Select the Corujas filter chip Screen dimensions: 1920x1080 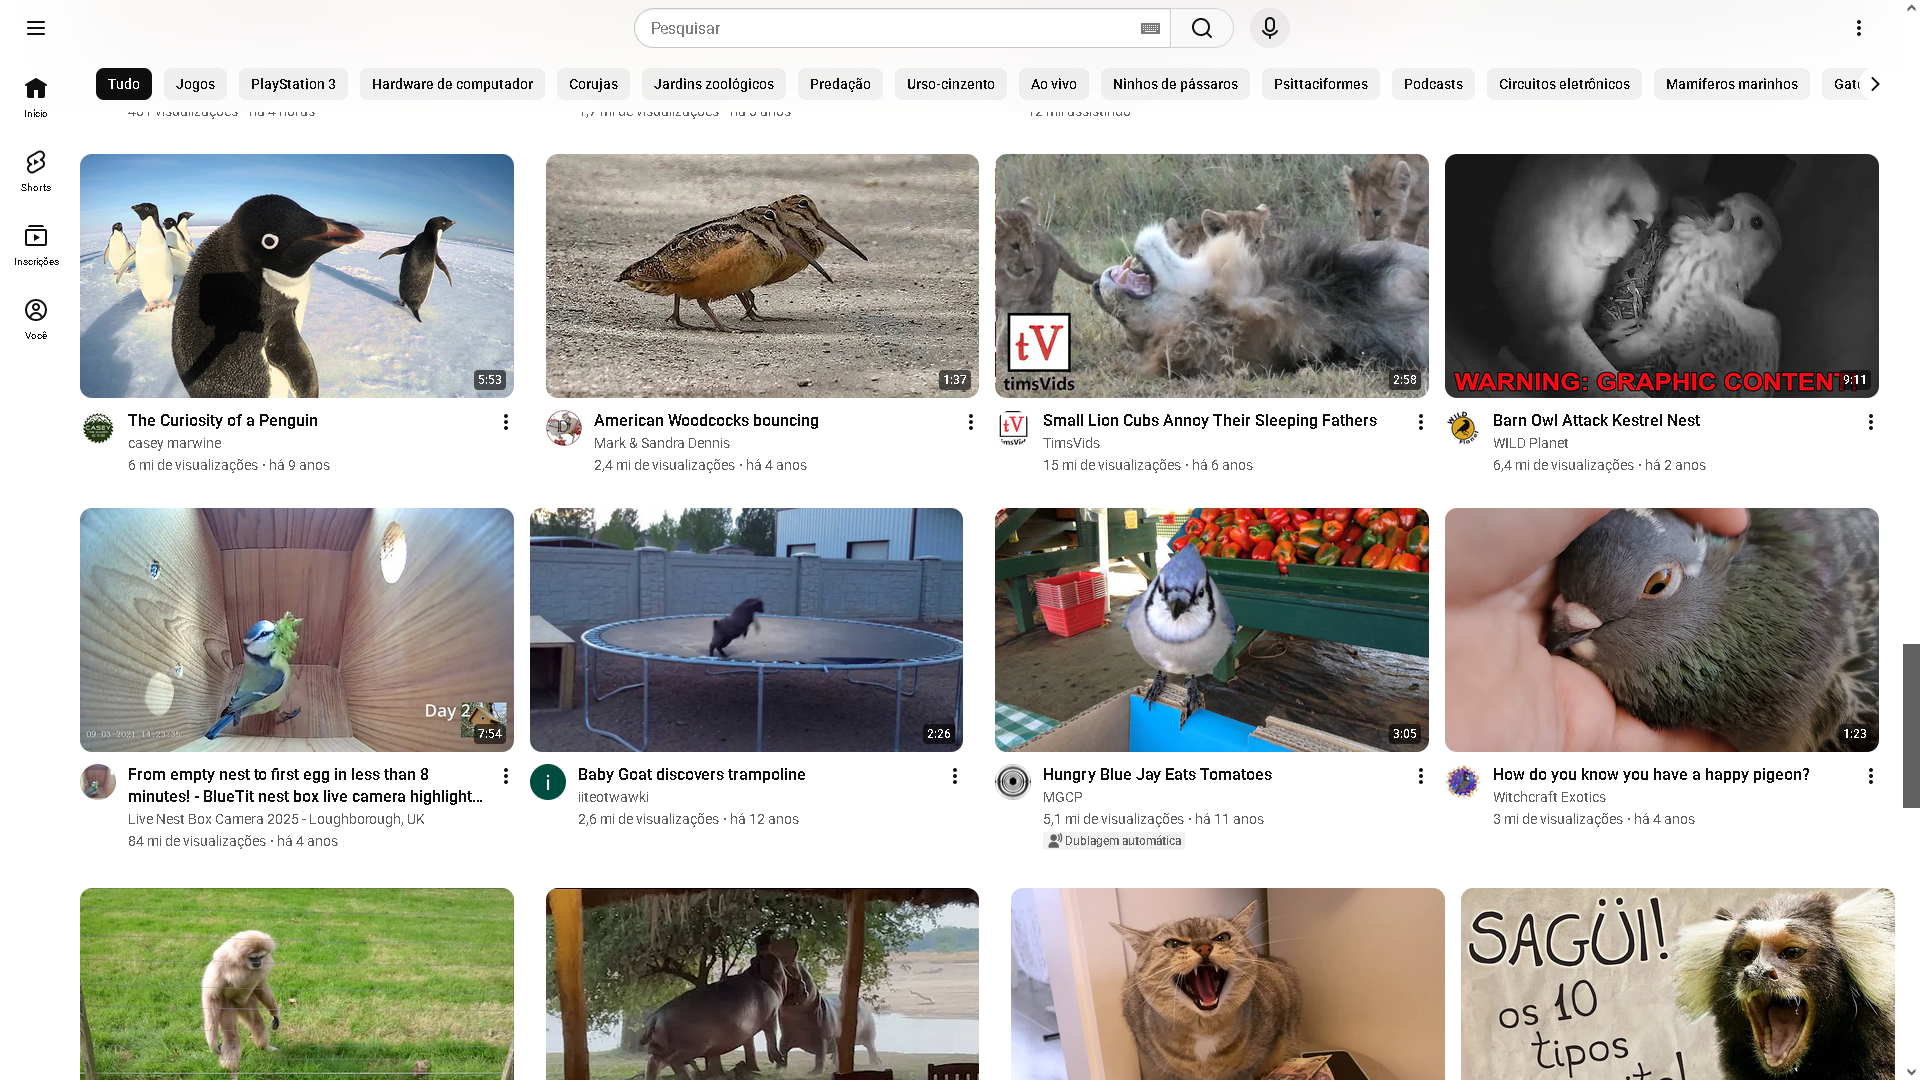593,84
